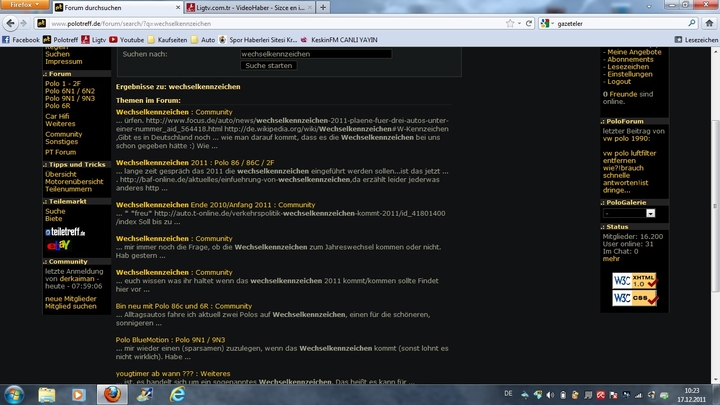This screenshot has height=405, width=720.
Task: Open the Car Hifi forum link
Action: pos(57,116)
